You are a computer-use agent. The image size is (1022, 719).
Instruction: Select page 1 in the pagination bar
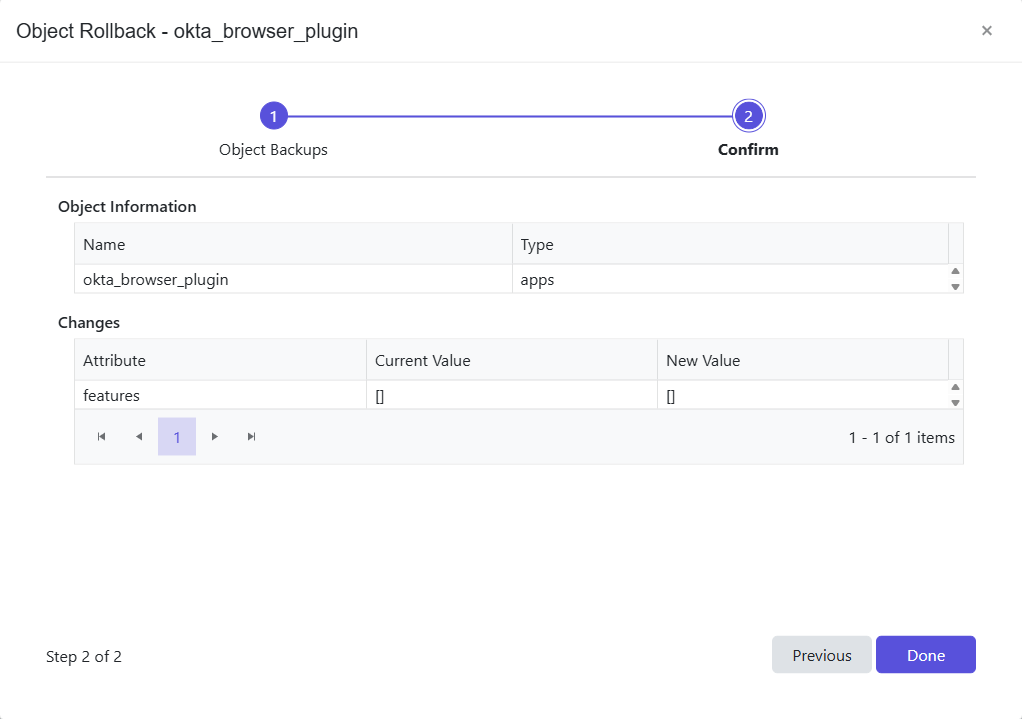pos(177,436)
